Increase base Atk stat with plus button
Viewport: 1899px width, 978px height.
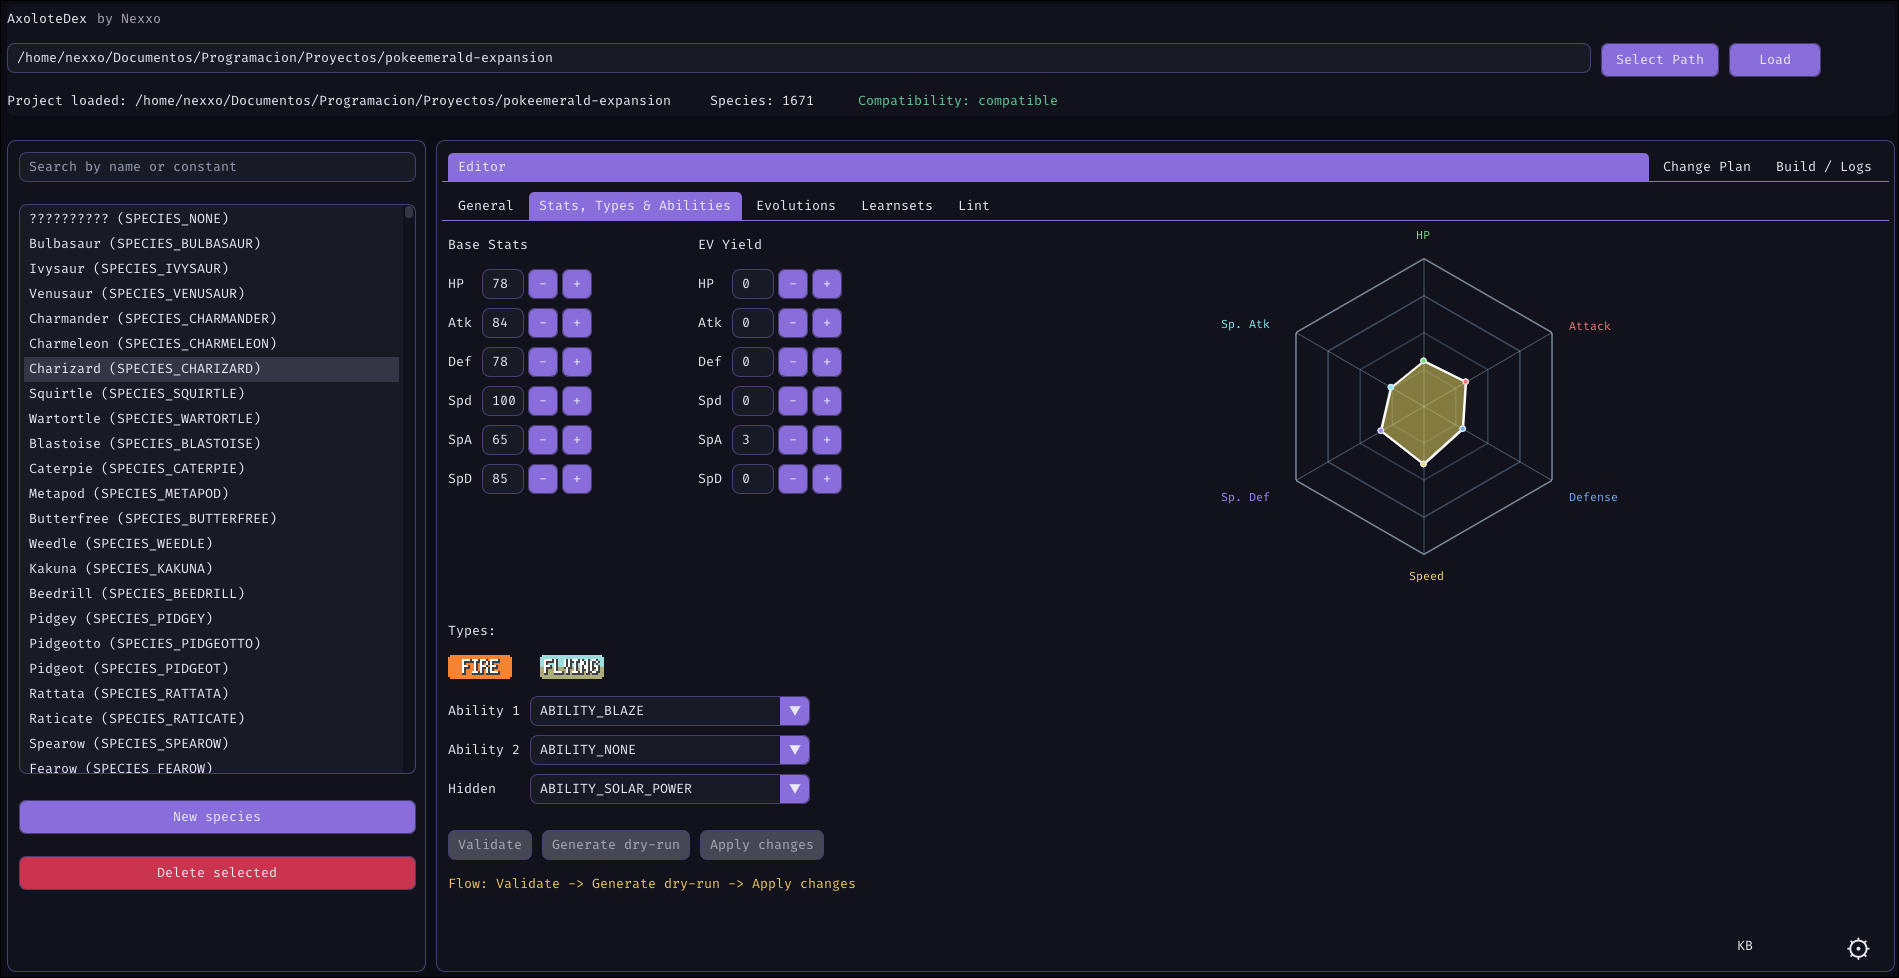pos(577,323)
